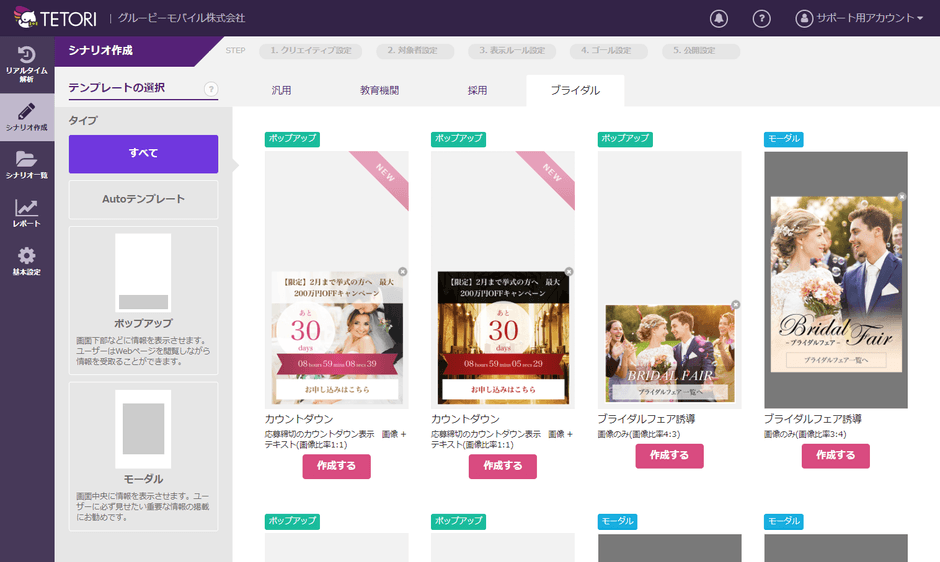Viewport: 940px width, 562px height.
Task: Select the dark gold countdown template thumbnail
Action: click(x=502, y=337)
